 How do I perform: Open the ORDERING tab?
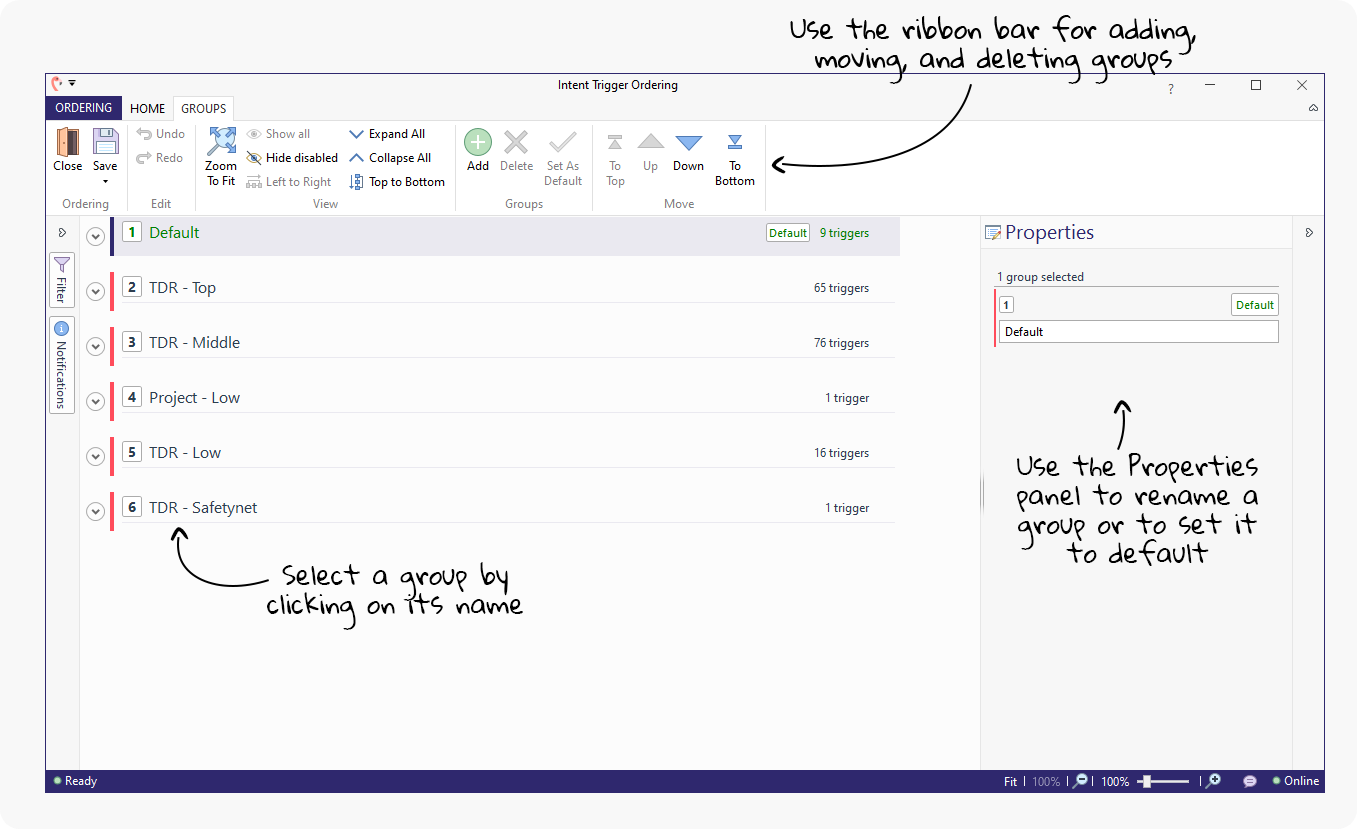pyautogui.click(x=84, y=108)
